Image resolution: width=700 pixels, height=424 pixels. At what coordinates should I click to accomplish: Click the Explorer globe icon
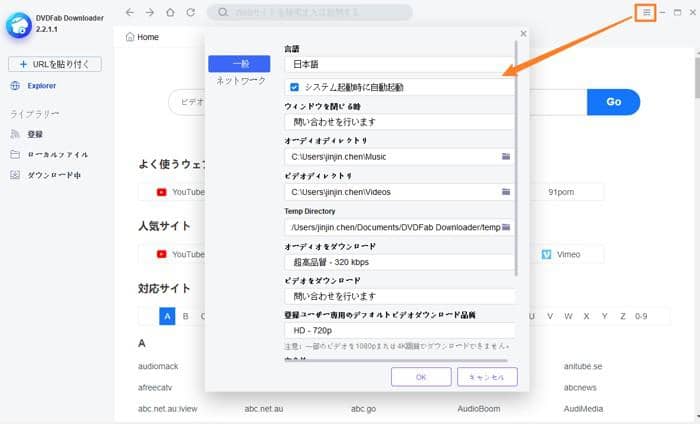coord(15,86)
